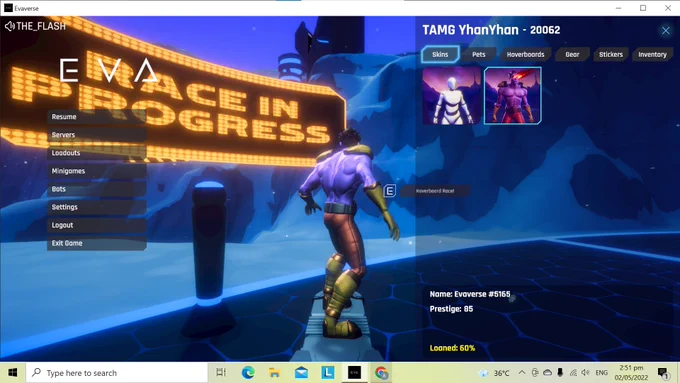The image size is (680, 383).
Task: Open Minigames from the pause menu
Action: tap(96, 171)
